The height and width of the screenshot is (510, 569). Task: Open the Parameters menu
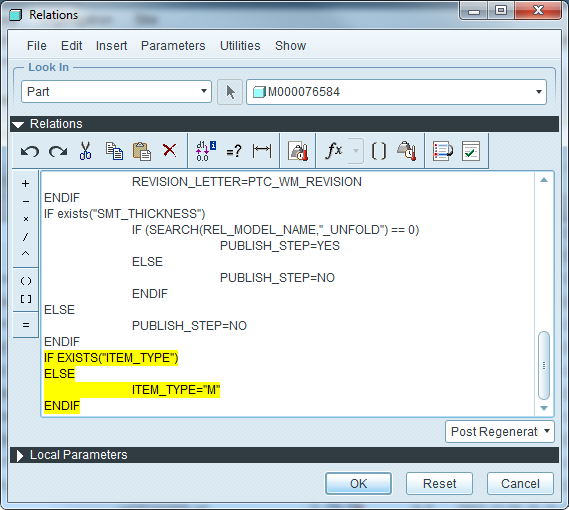click(x=173, y=46)
